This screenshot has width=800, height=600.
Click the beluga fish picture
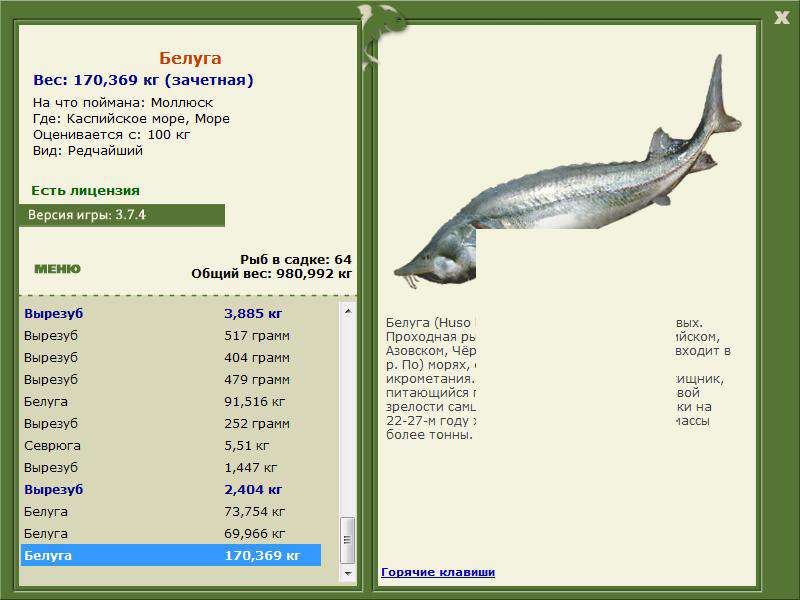point(567,173)
